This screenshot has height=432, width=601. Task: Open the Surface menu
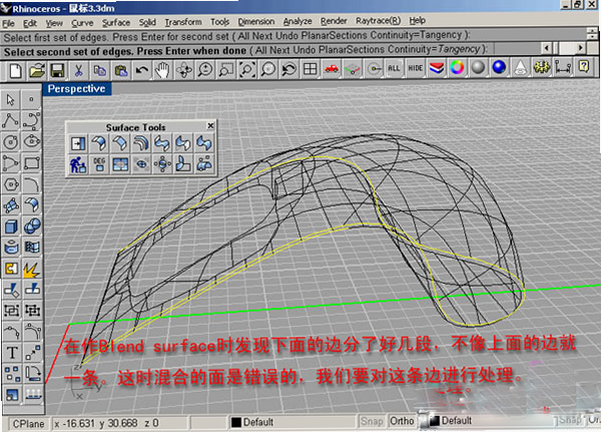tap(116, 23)
